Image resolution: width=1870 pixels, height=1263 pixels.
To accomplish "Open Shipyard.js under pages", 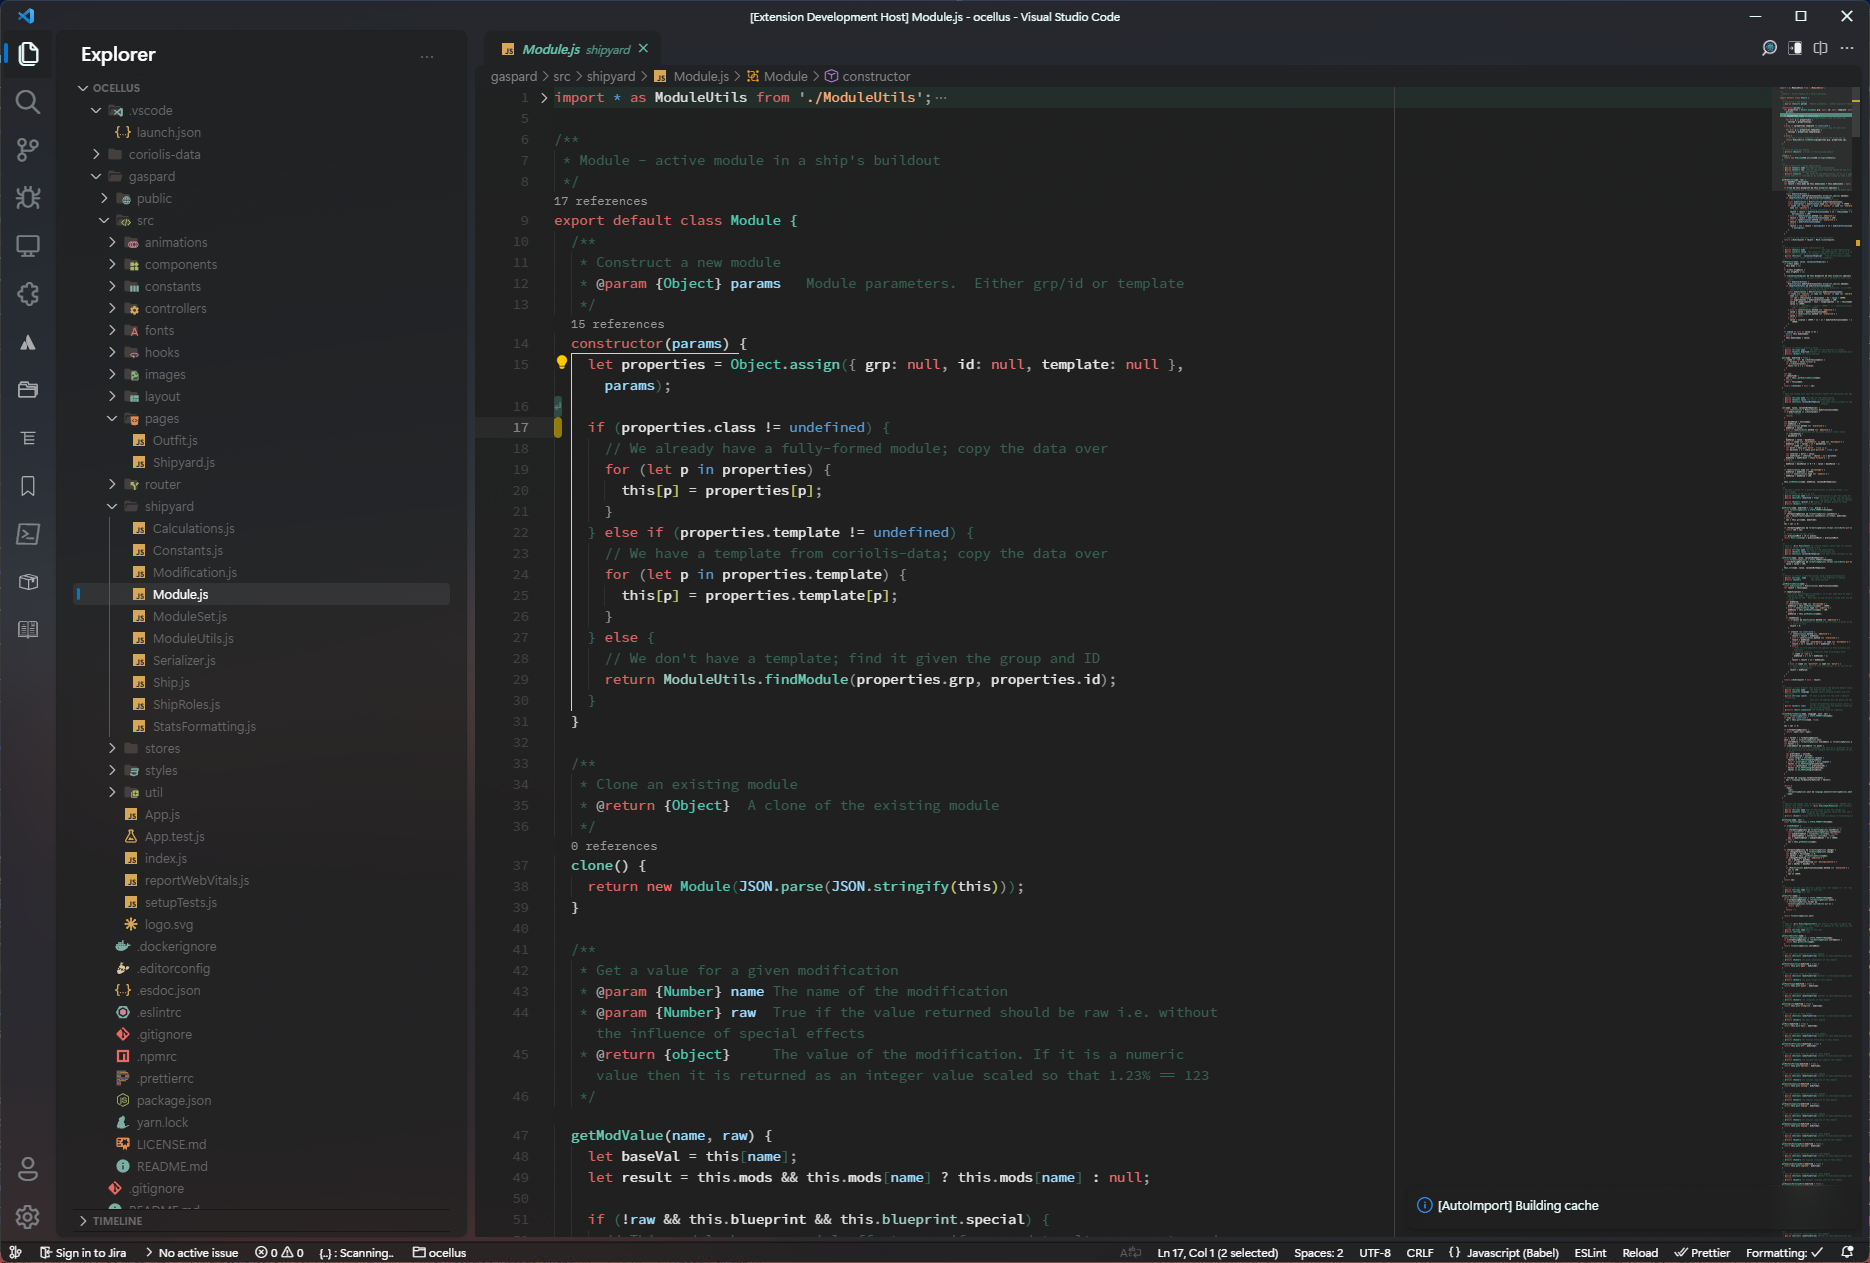I will [184, 462].
